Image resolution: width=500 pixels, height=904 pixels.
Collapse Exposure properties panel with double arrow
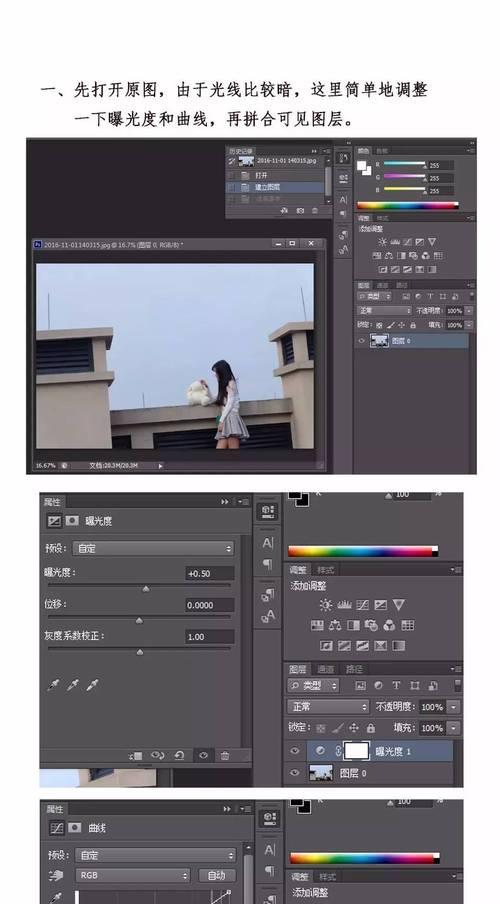point(225,502)
